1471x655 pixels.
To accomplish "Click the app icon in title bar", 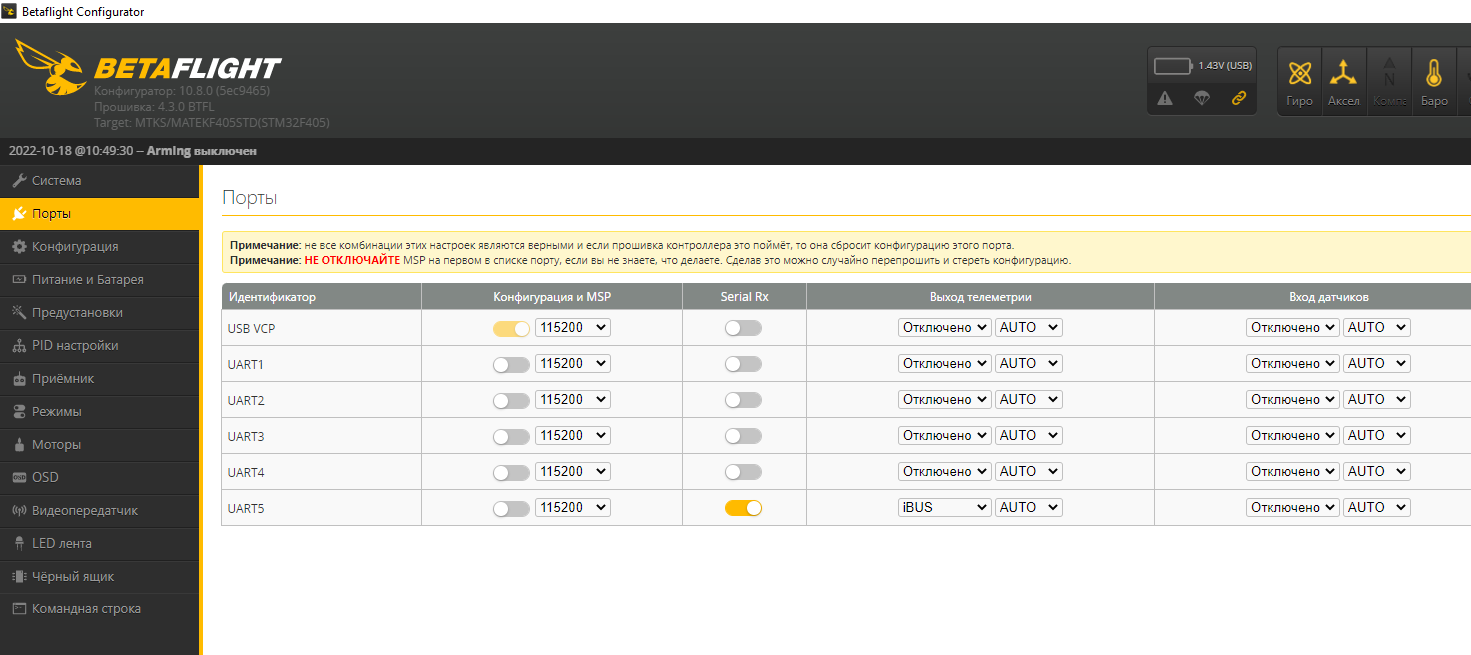I will point(10,11).
